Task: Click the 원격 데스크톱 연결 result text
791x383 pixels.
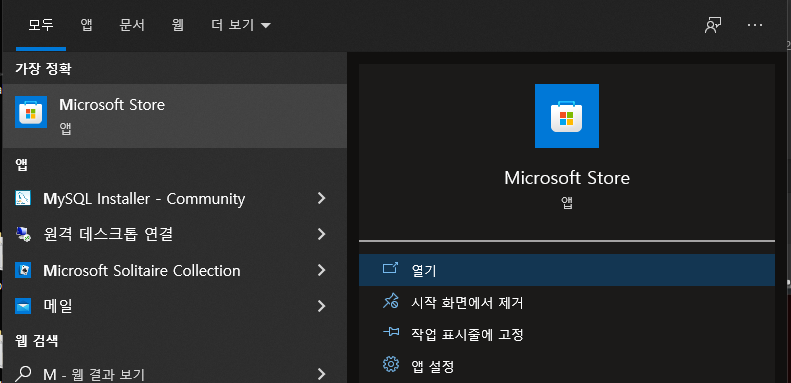Action: click(x=108, y=234)
